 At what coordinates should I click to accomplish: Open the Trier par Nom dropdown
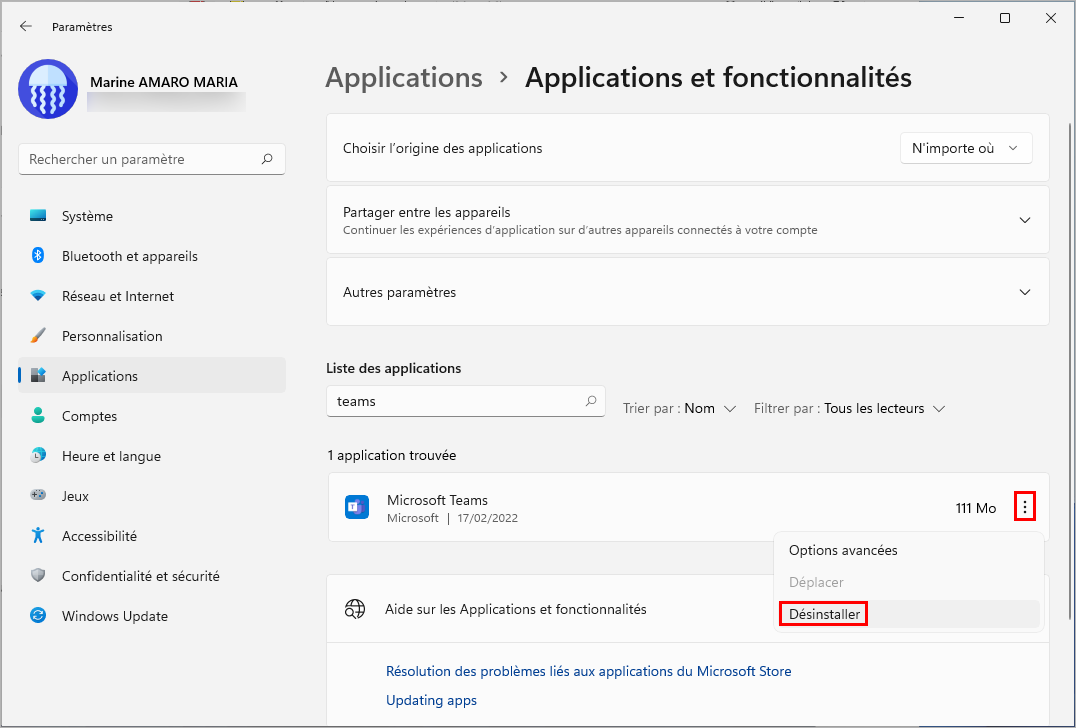coord(679,408)
